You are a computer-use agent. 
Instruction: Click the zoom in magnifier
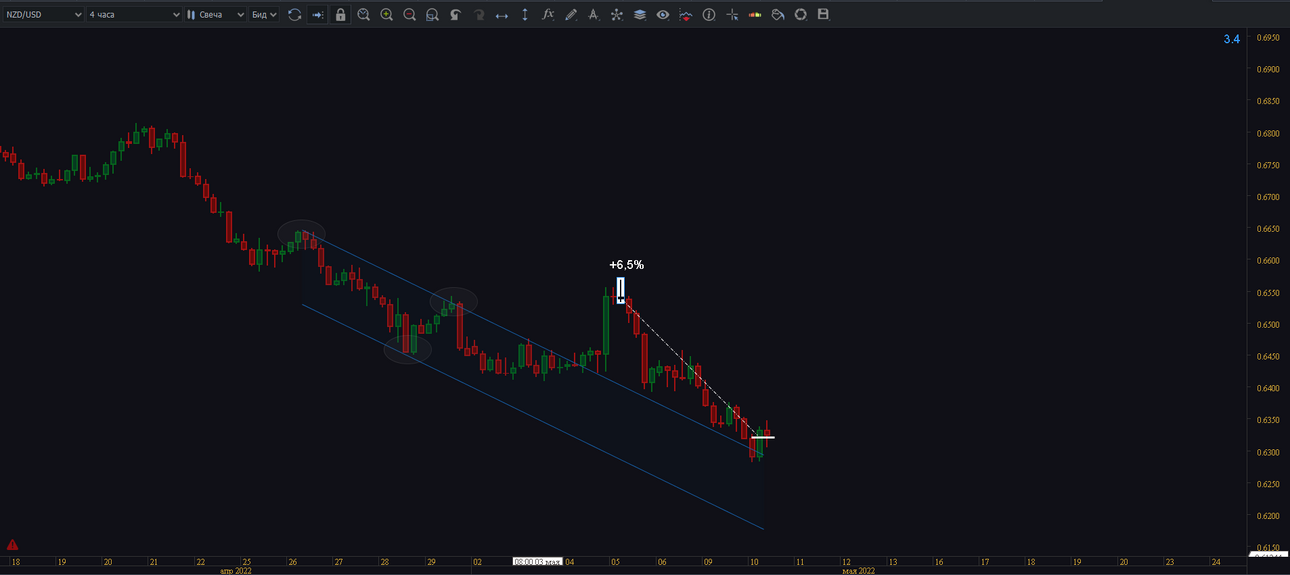pyautogui.click(x=386, y=15)
